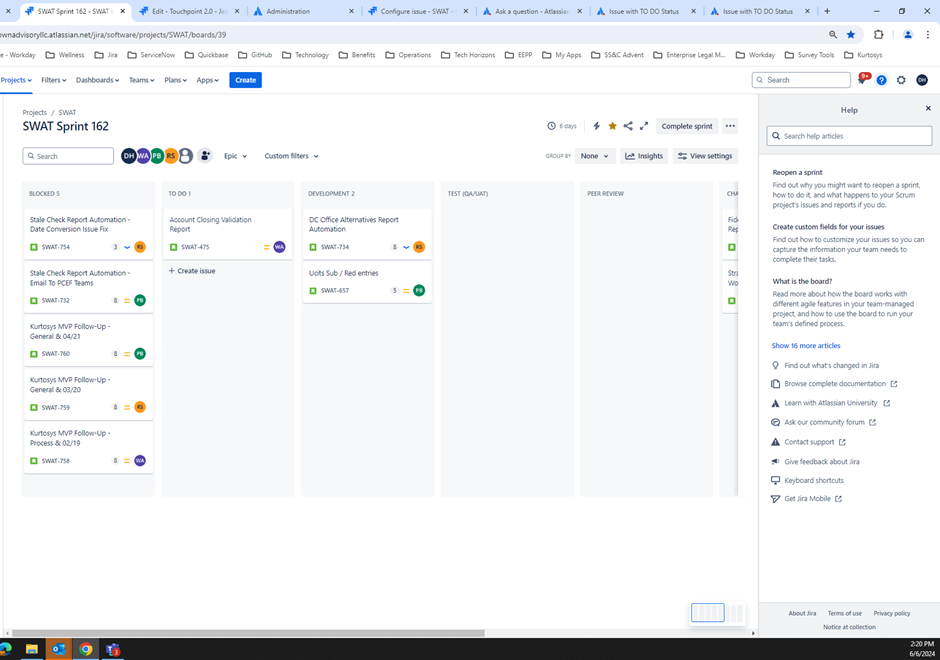This screenshot has height=660, width=940.
Task: Click the SWAT breadcrumb link
Action: pos(67,113)
